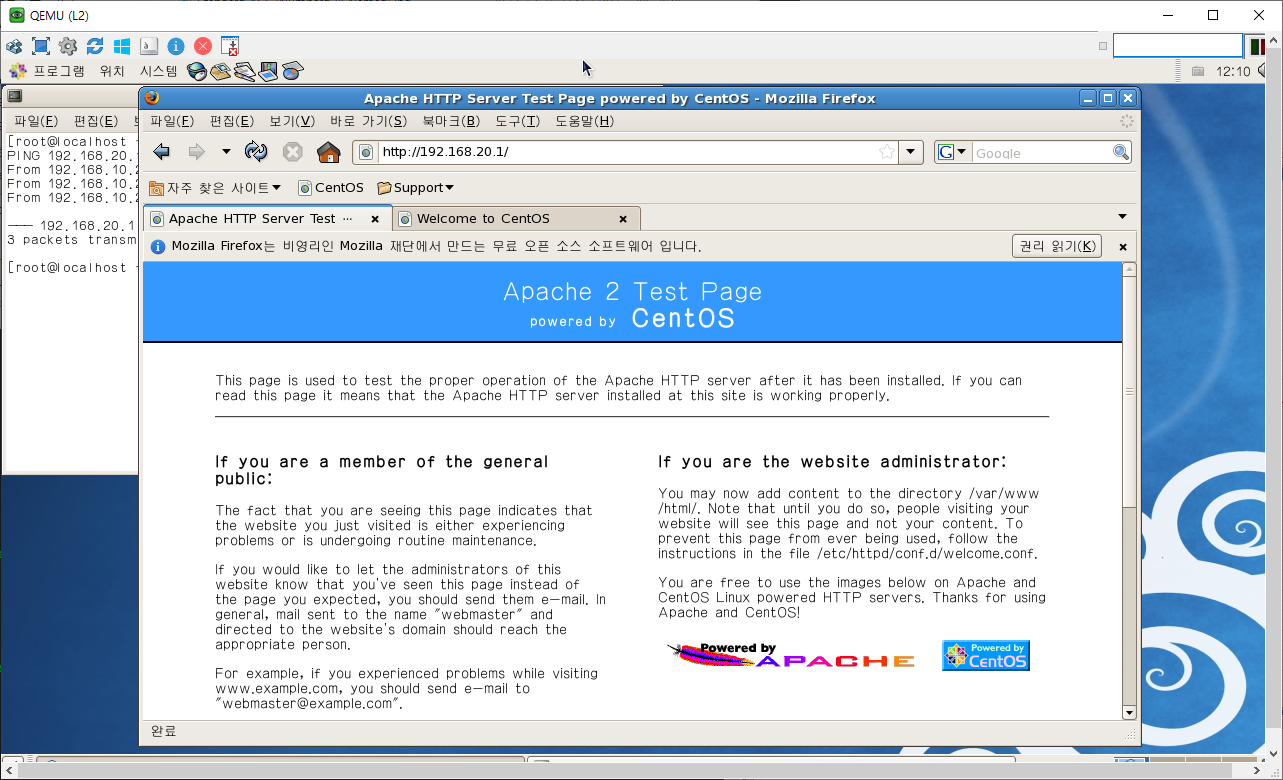The width and height of the screenshot is (1283, 780).
Task: Open the CentOS bookmark in bookmarks toolbar
Action: (x=331, y=187)
